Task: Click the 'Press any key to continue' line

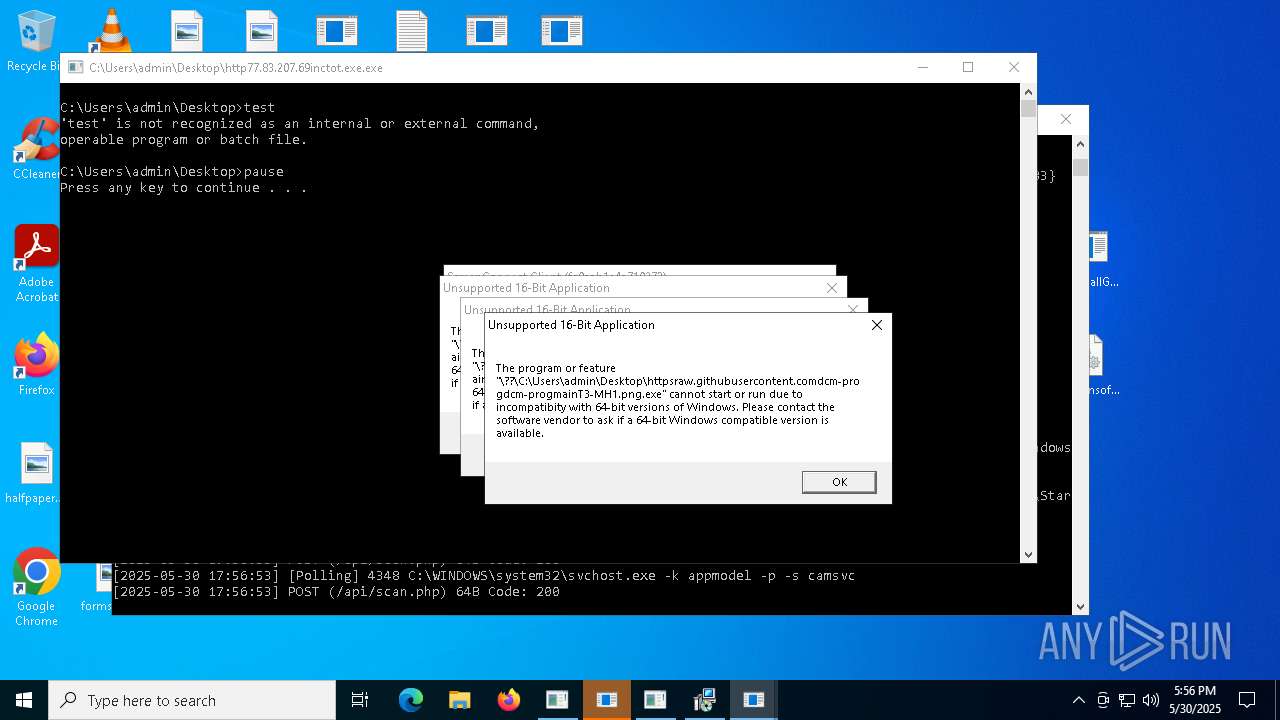Action: tap(184, 188)
